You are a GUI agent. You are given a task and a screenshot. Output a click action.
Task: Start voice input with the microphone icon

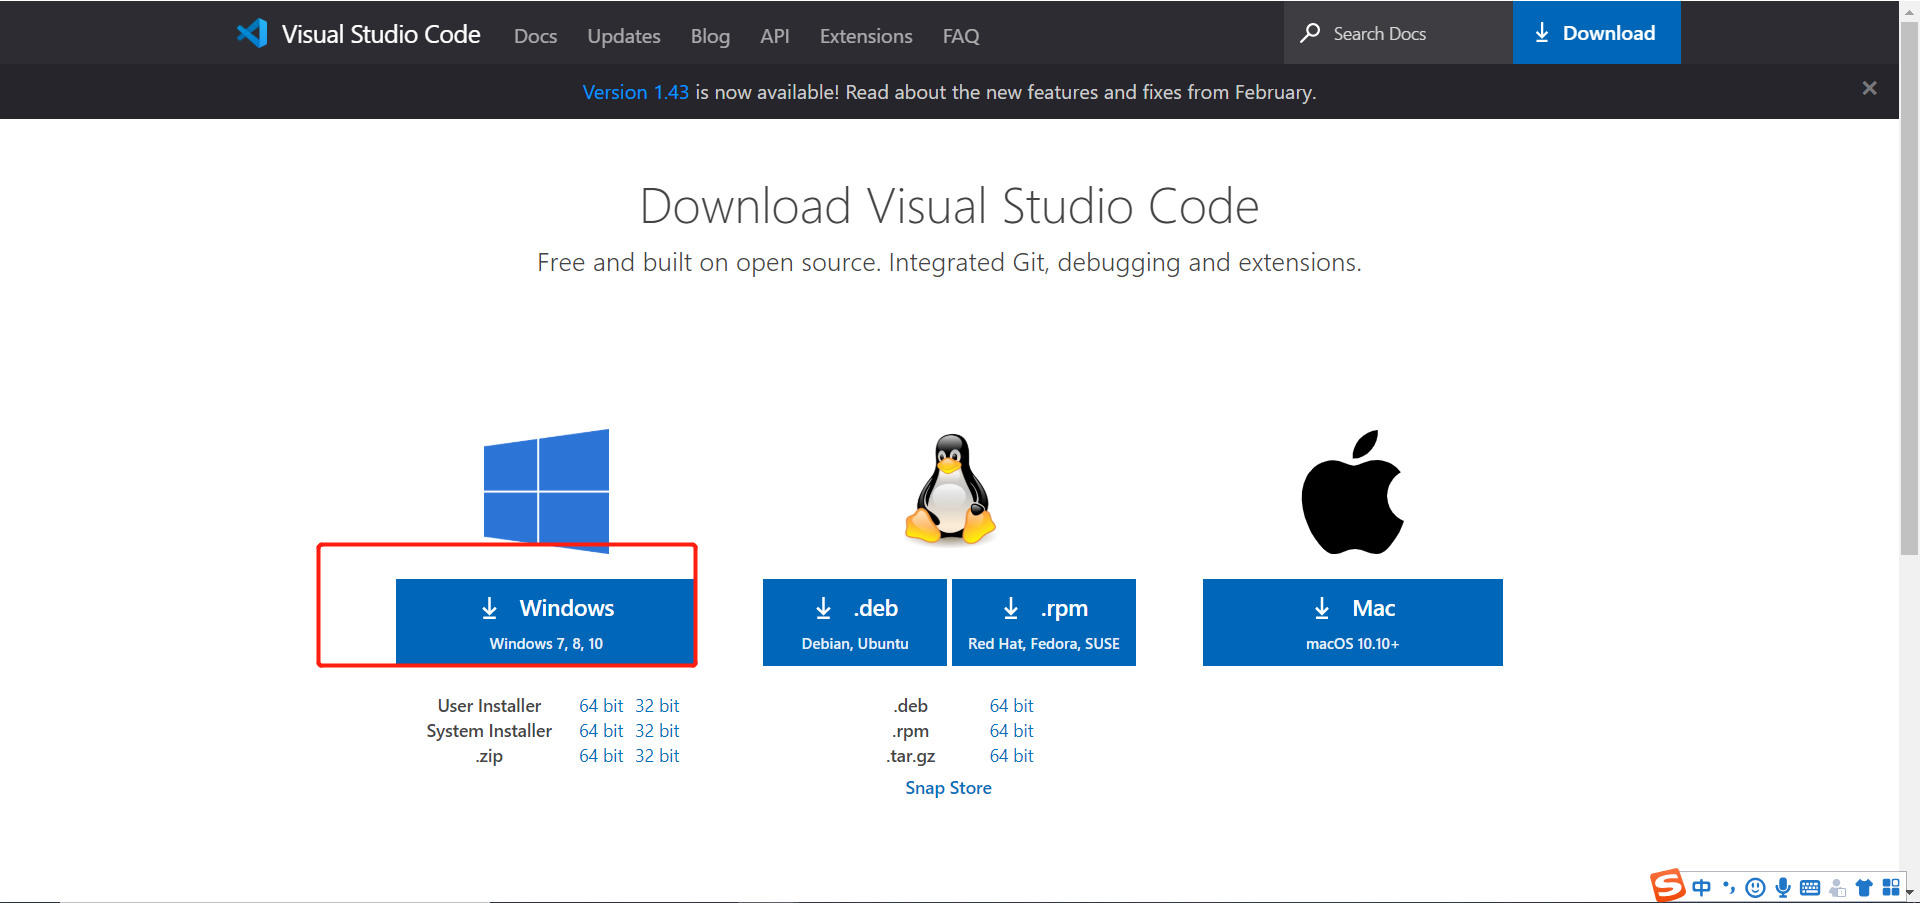(1783, 887)
